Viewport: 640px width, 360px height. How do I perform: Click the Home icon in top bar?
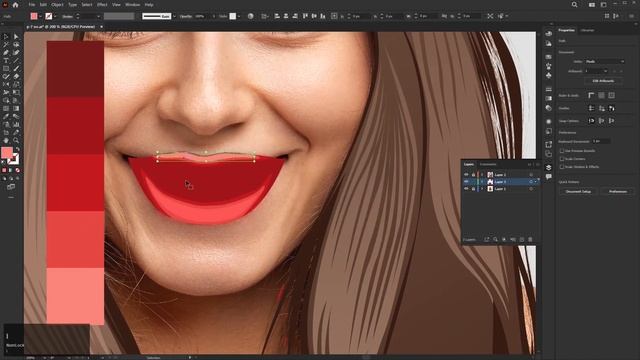[x=16, y=5]
